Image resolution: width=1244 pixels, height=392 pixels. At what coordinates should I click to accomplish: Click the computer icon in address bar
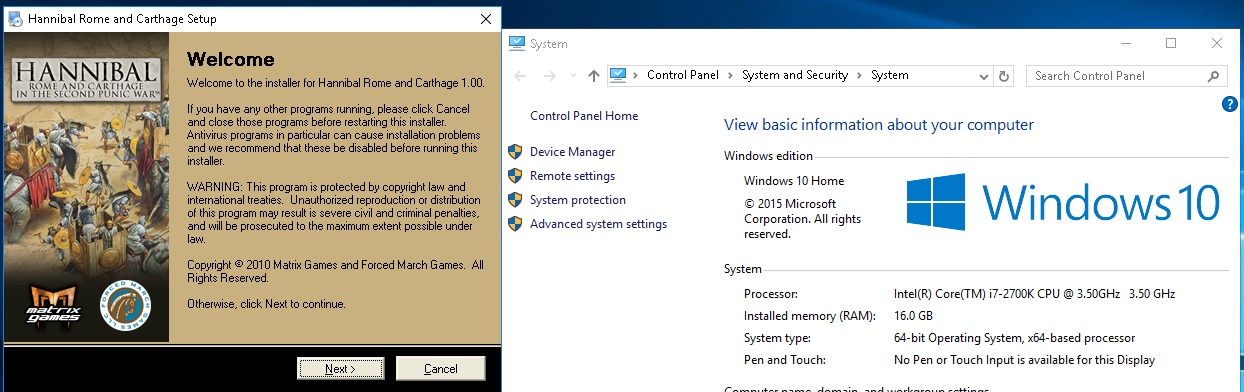(x=618, y=75)
